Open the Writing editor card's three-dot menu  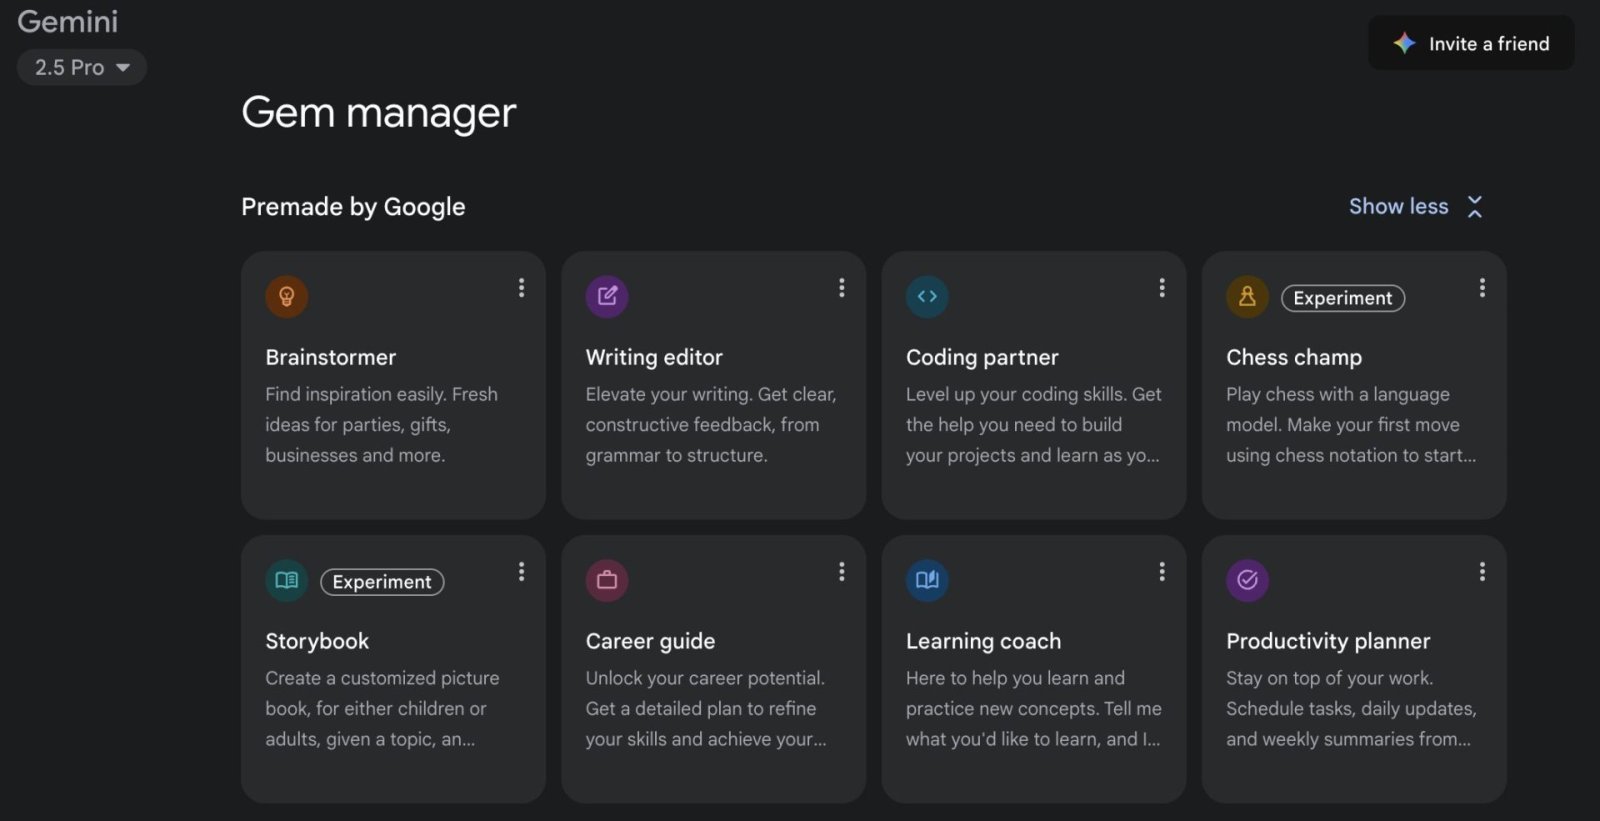(x=841, y=288)
